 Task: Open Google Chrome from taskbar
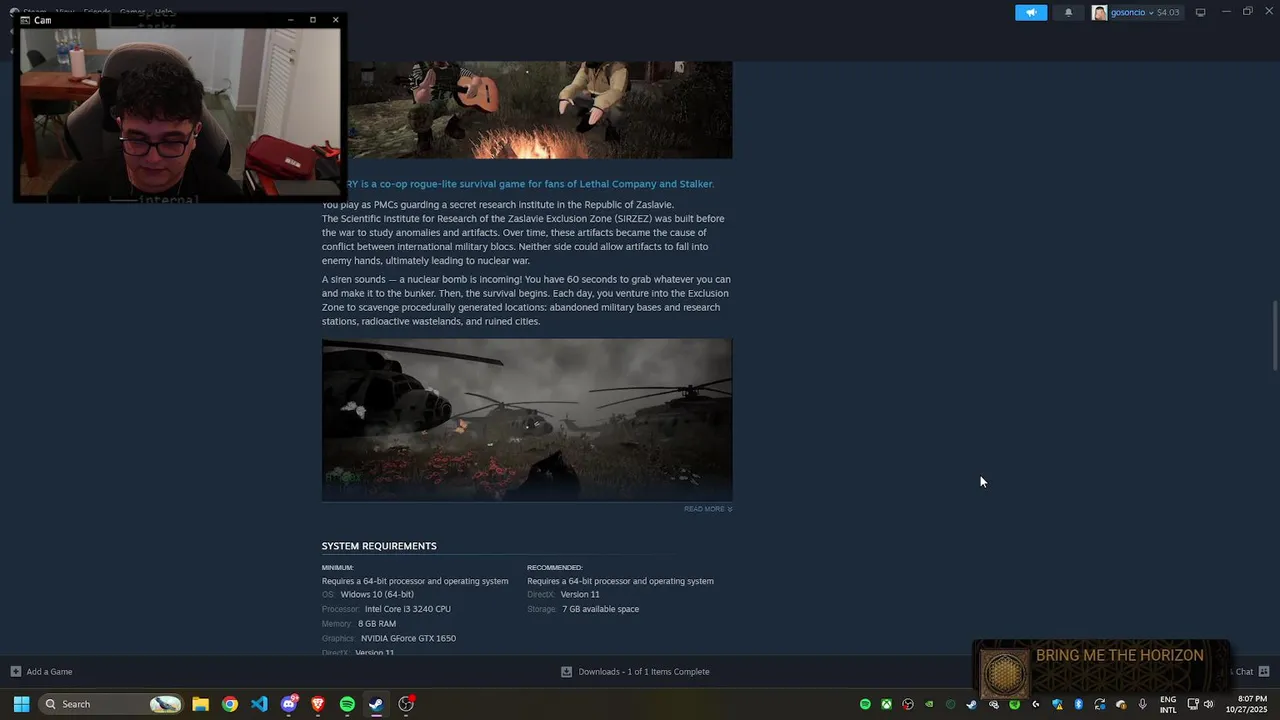(230, 704)
